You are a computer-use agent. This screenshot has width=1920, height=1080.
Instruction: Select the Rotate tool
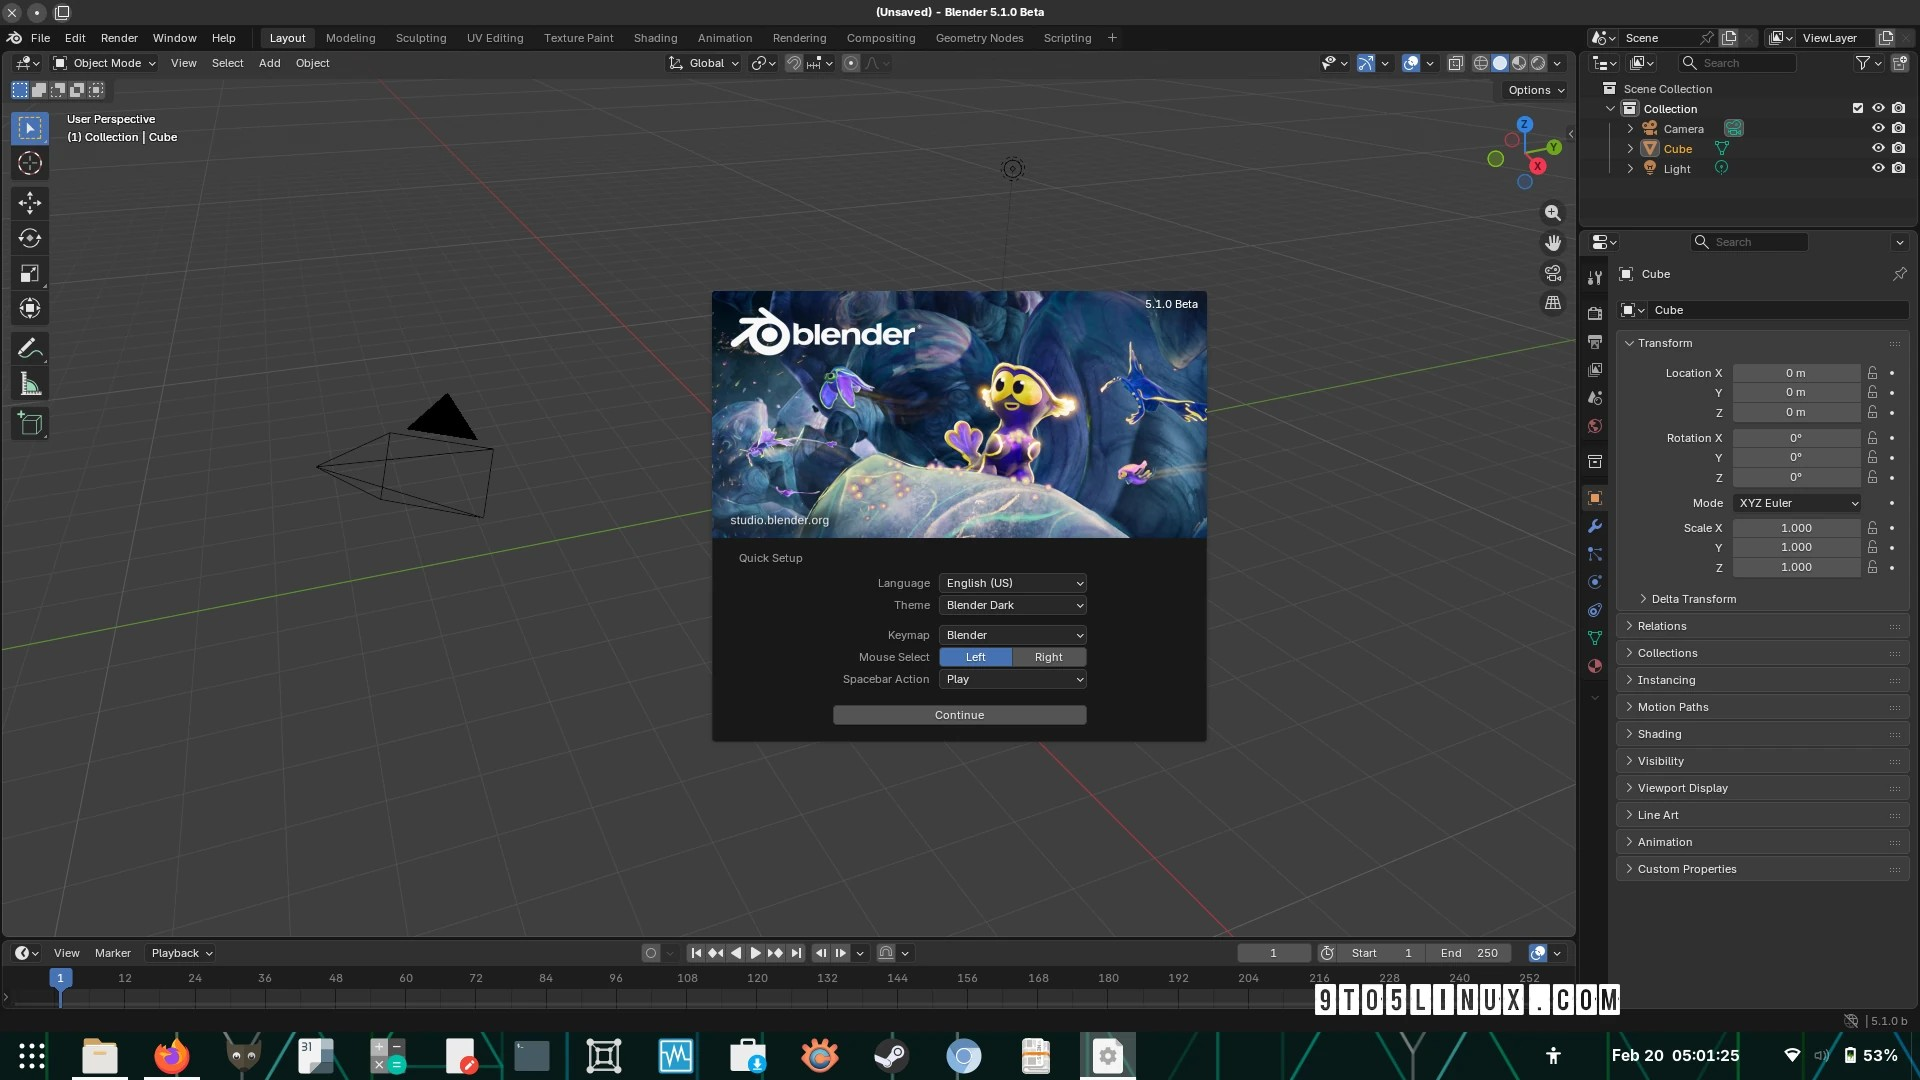30,238
